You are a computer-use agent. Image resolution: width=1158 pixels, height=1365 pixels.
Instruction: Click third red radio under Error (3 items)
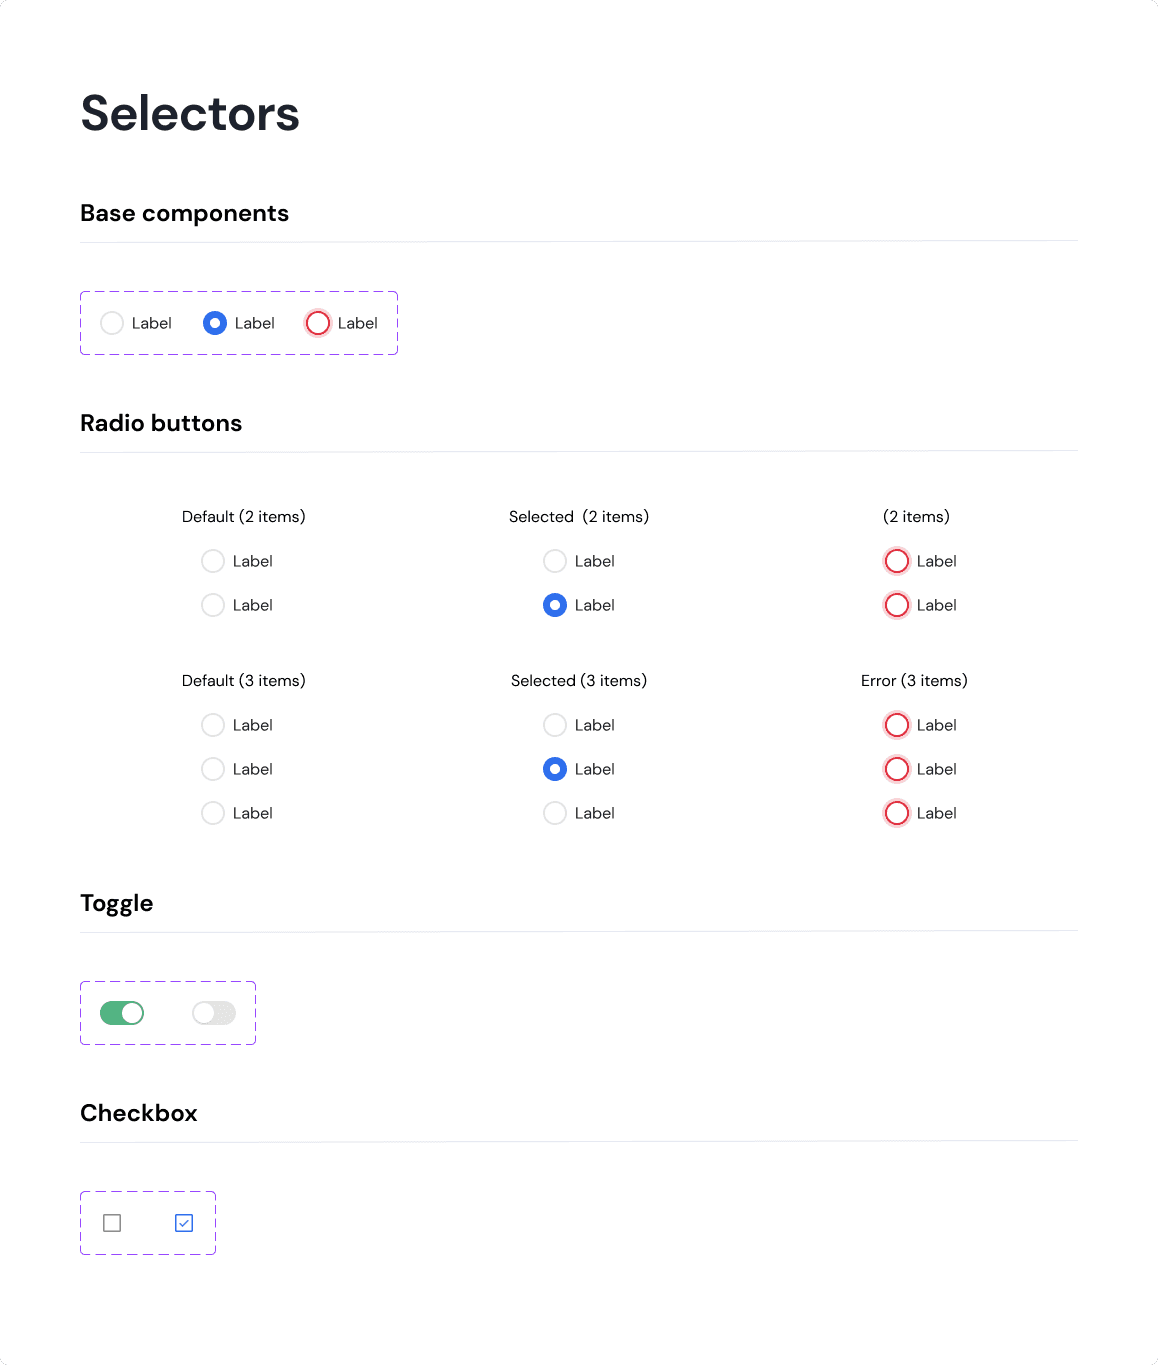897,813
